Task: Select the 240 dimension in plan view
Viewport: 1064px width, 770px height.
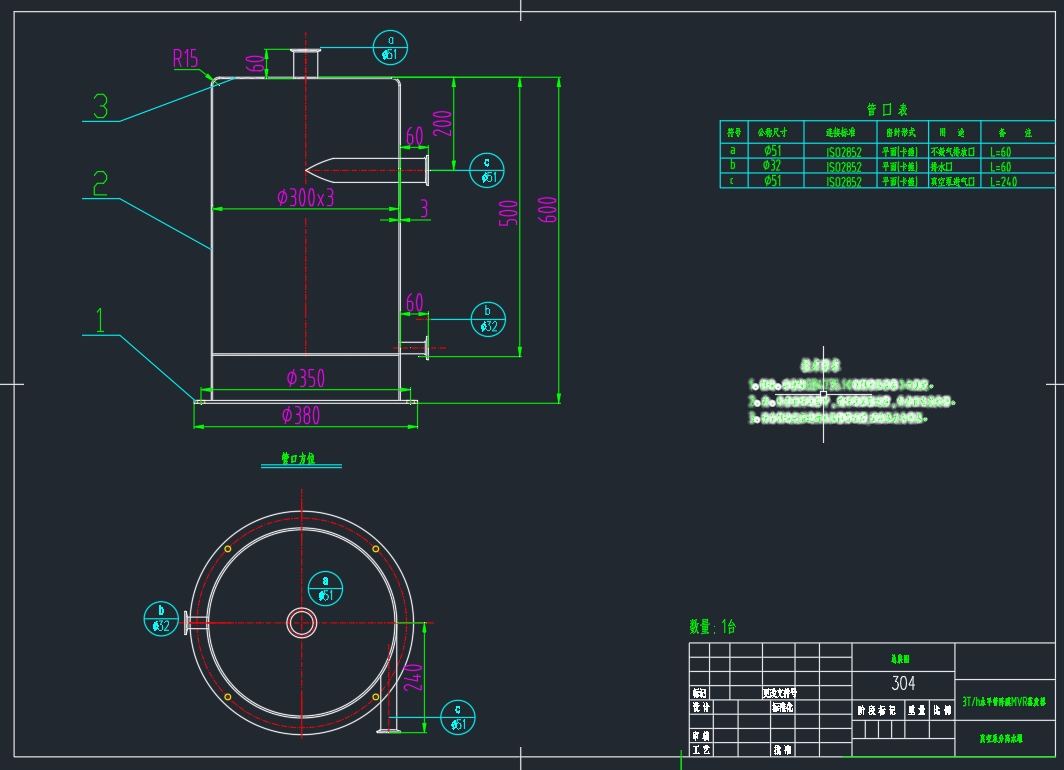Action: (413, 677)
